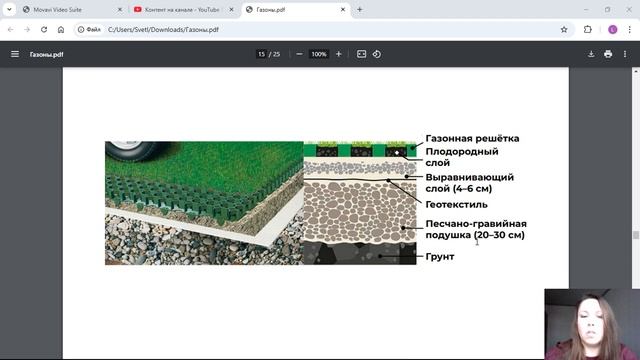This screenshot has height=360, width=640.
Task: Click the label Газонная решётка
Action: [472, 138]
